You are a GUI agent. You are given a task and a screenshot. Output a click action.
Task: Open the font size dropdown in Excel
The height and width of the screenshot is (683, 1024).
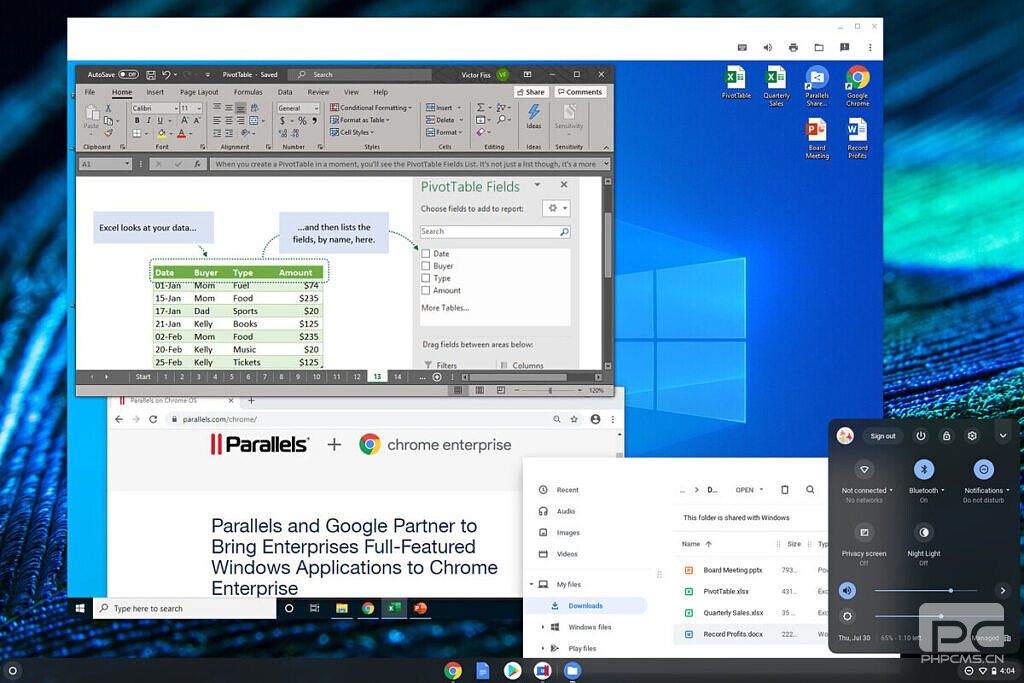pyautogui.click(x=199, y=108)
